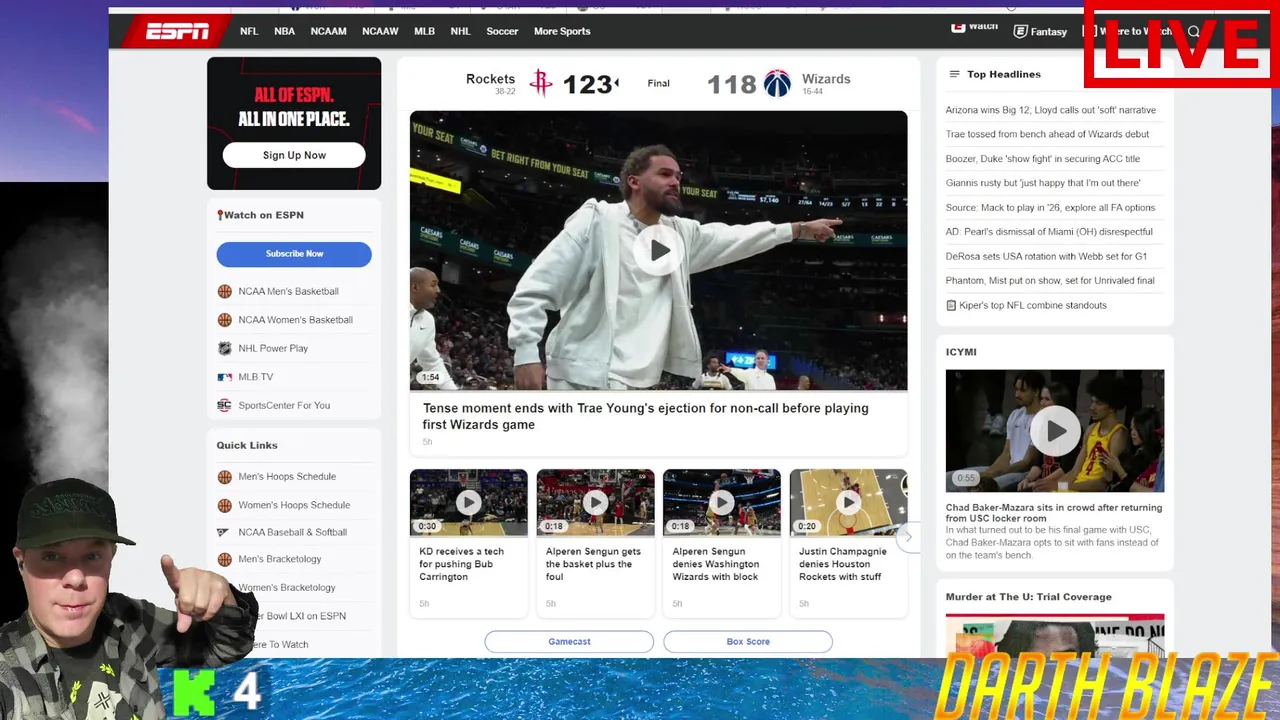Image resolution: width=1280 pixels, height=720 pixels.
Task: Play the KD receives a tech clip
Action: click(468, 502)
